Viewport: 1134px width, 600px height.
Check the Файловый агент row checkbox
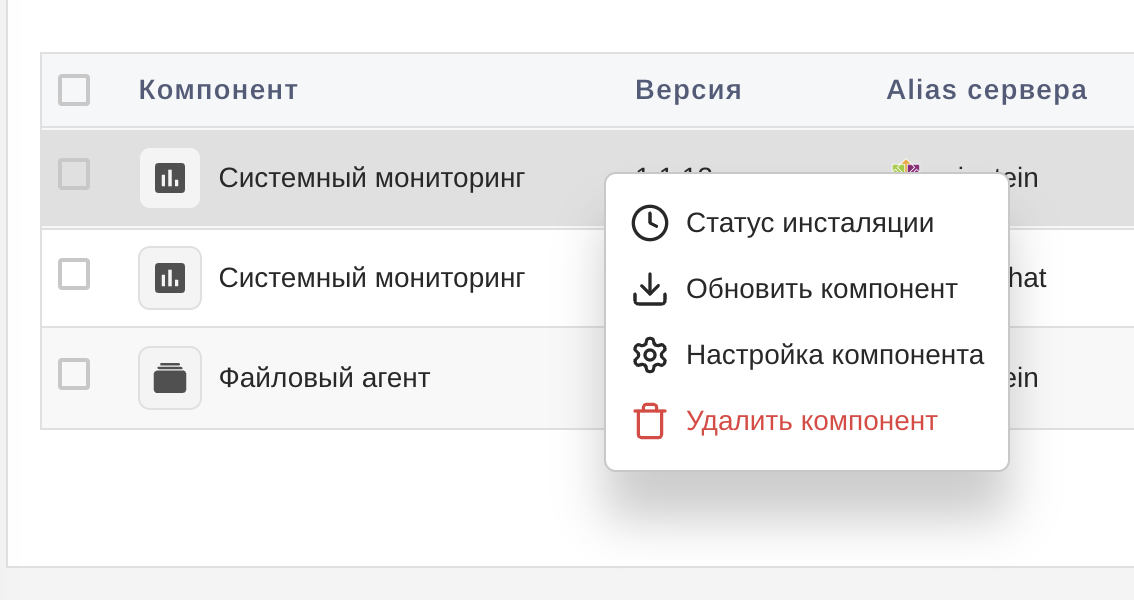74,377
